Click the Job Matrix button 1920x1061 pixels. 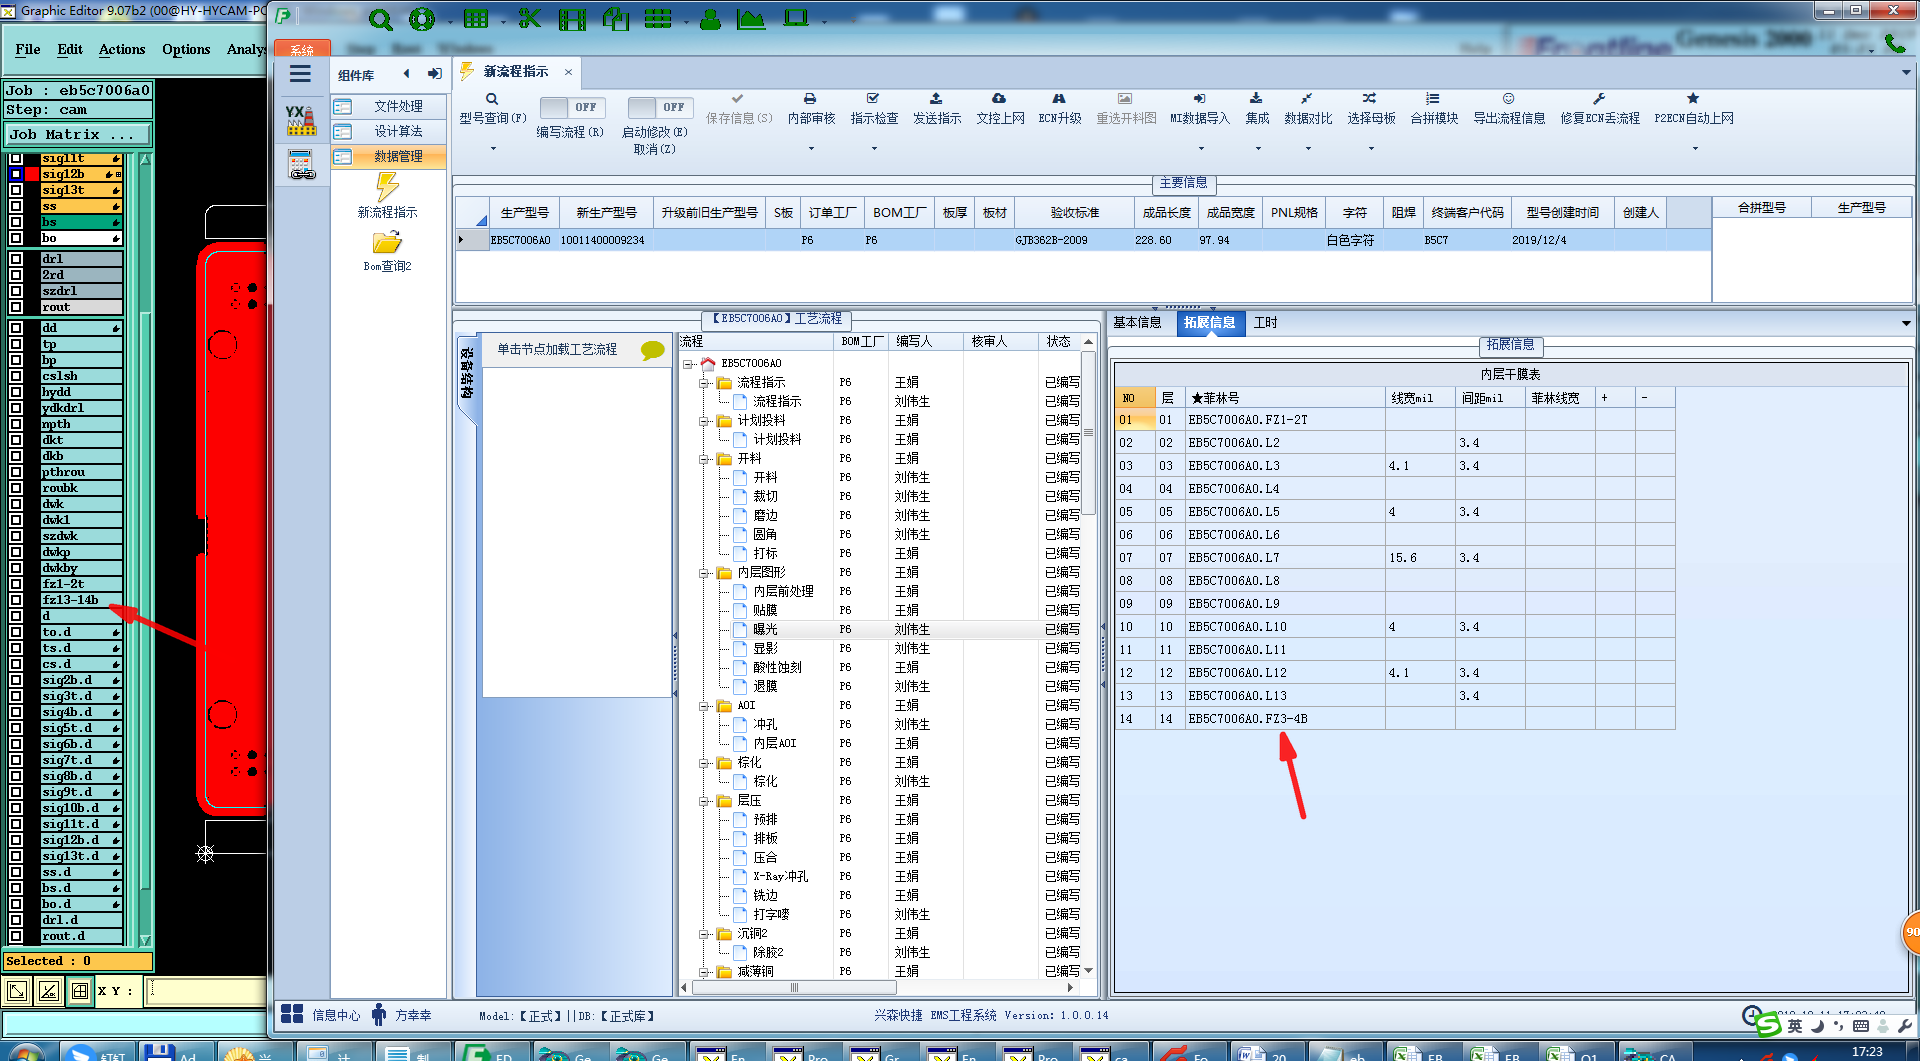coord(78,134)
